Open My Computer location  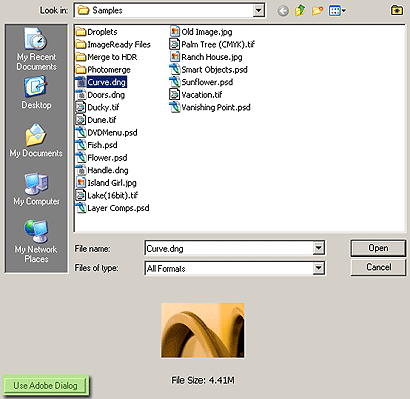(x=36, y=189)
